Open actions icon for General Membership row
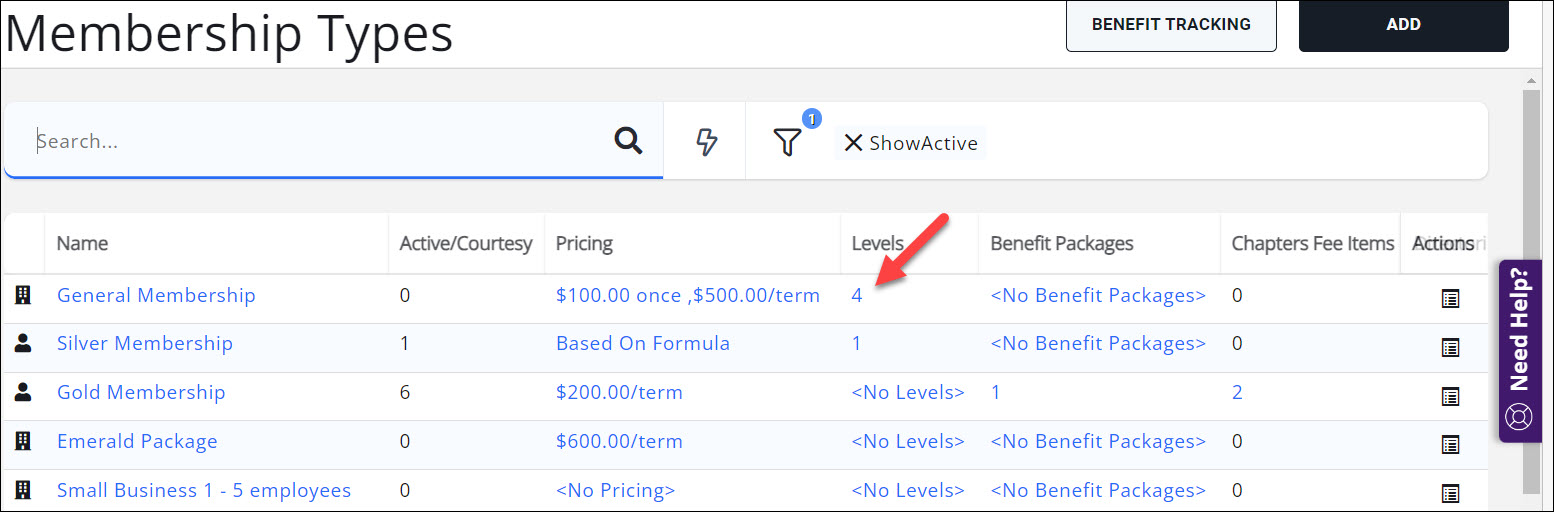Screen dimensions: 1554x512 tap(1450, 298)
